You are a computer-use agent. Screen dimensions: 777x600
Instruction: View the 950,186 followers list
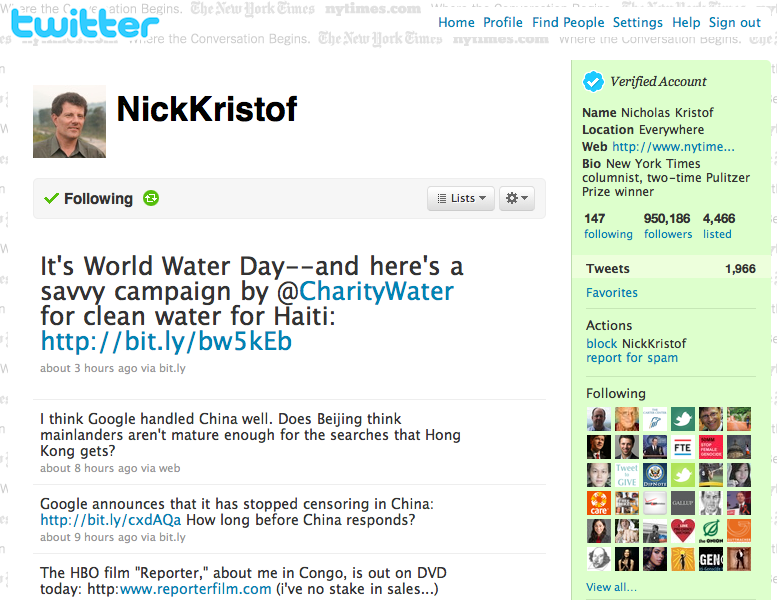click(667, 226)
